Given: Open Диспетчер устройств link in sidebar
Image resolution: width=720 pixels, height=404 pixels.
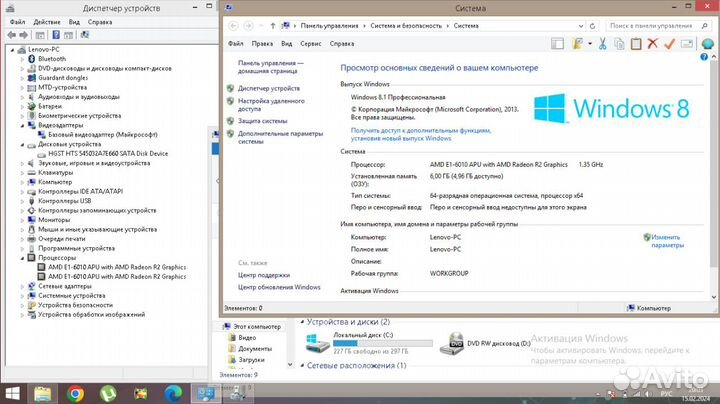Looking at the screenshot, I should [269, 88].
